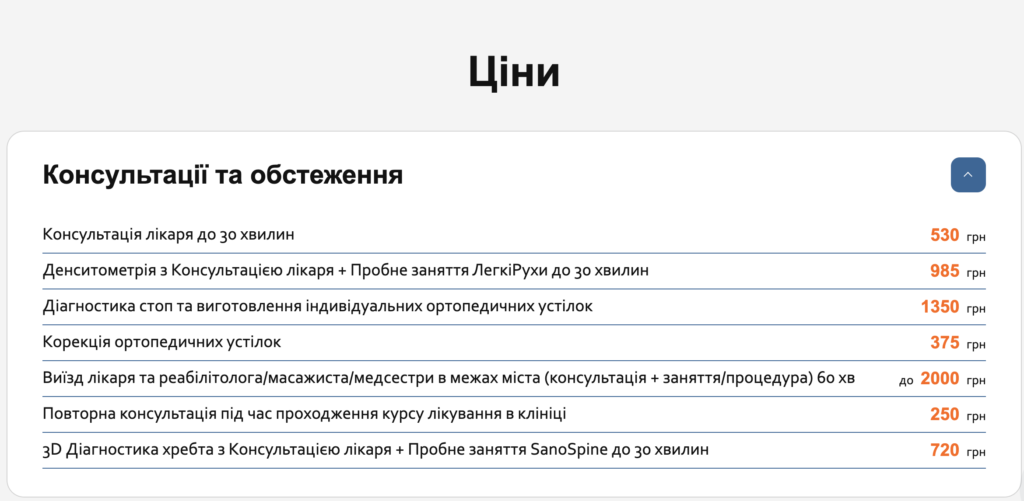
Task: Select the Діагностика стоп та виготовлення устілок row
Action: (x=317, y=306)
